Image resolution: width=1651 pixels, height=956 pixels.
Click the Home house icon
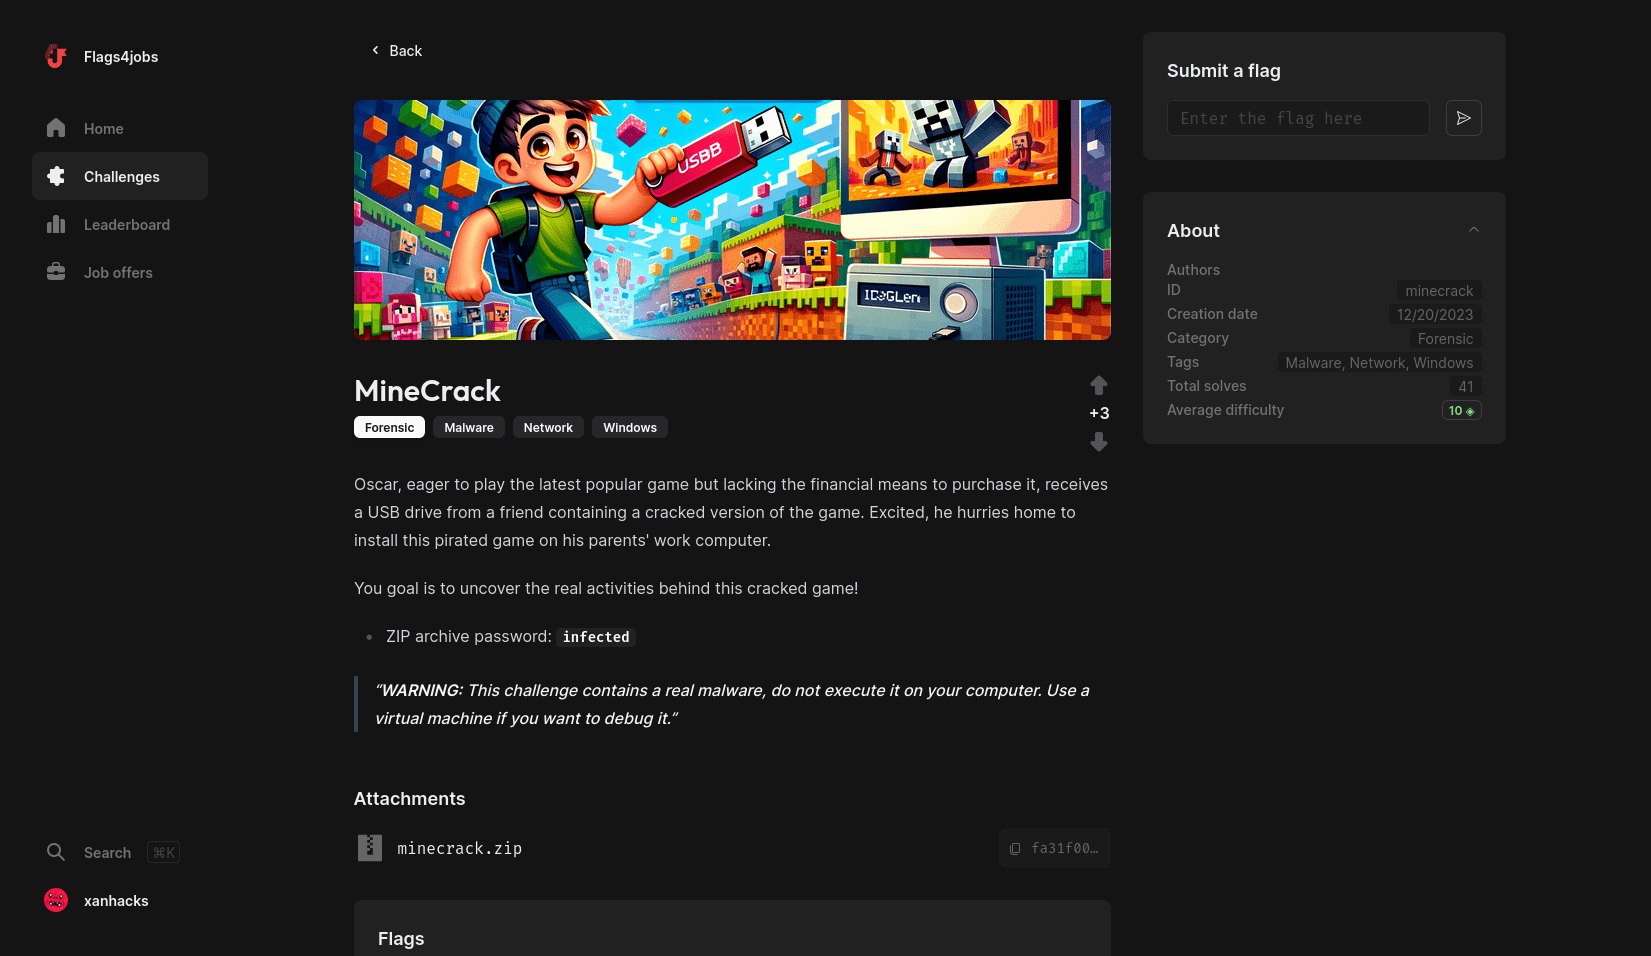pyautogui.click(x=56, y=128)
